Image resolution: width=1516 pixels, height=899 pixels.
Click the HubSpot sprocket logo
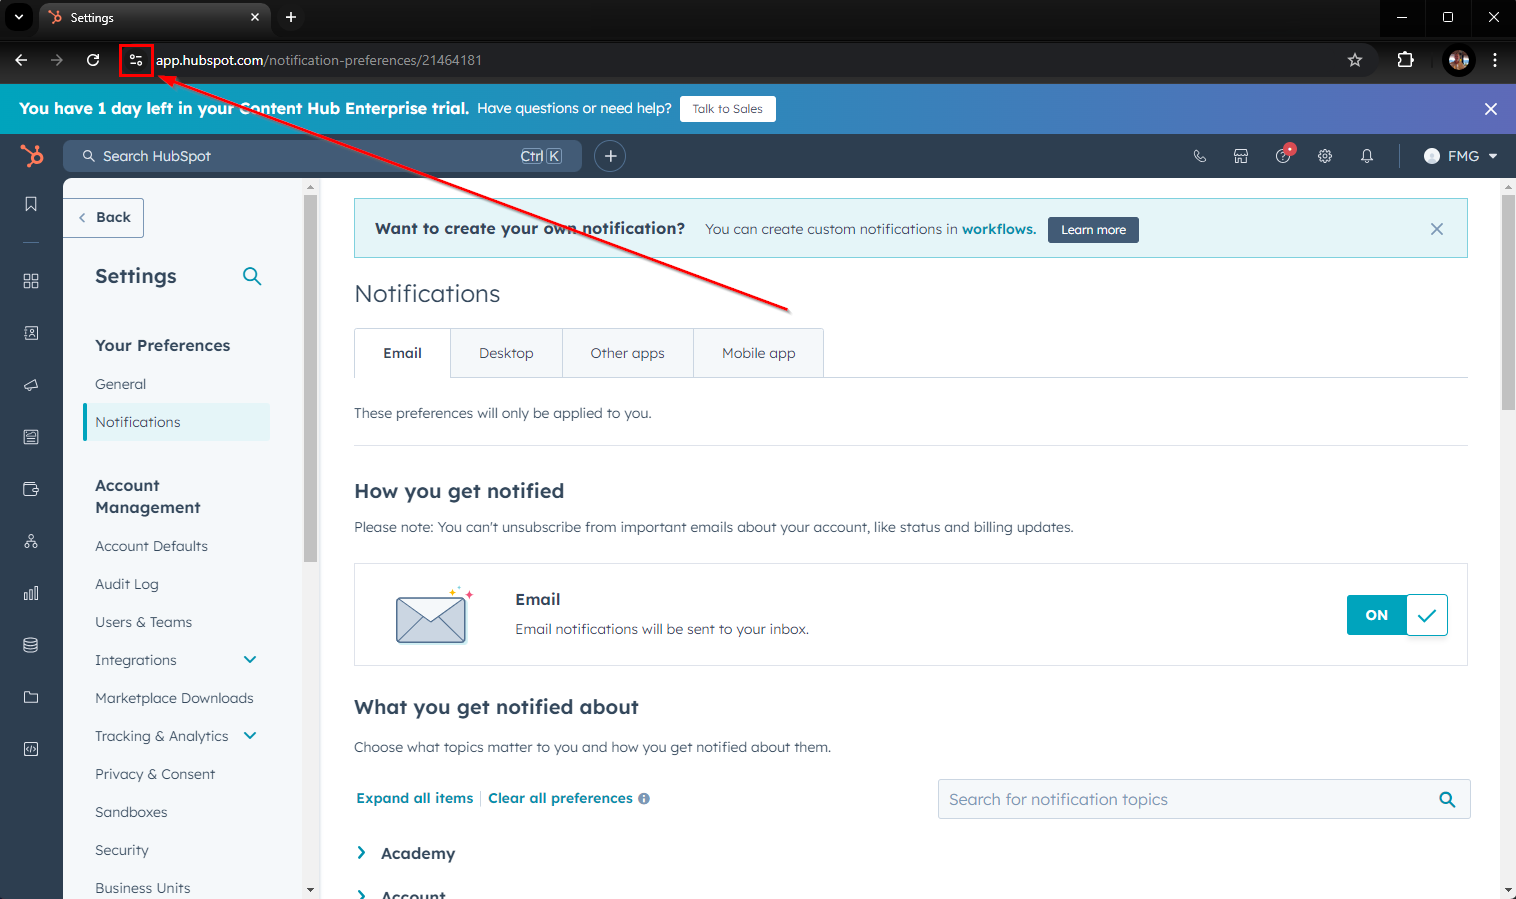pyautogui.click(x=32, y=156)
